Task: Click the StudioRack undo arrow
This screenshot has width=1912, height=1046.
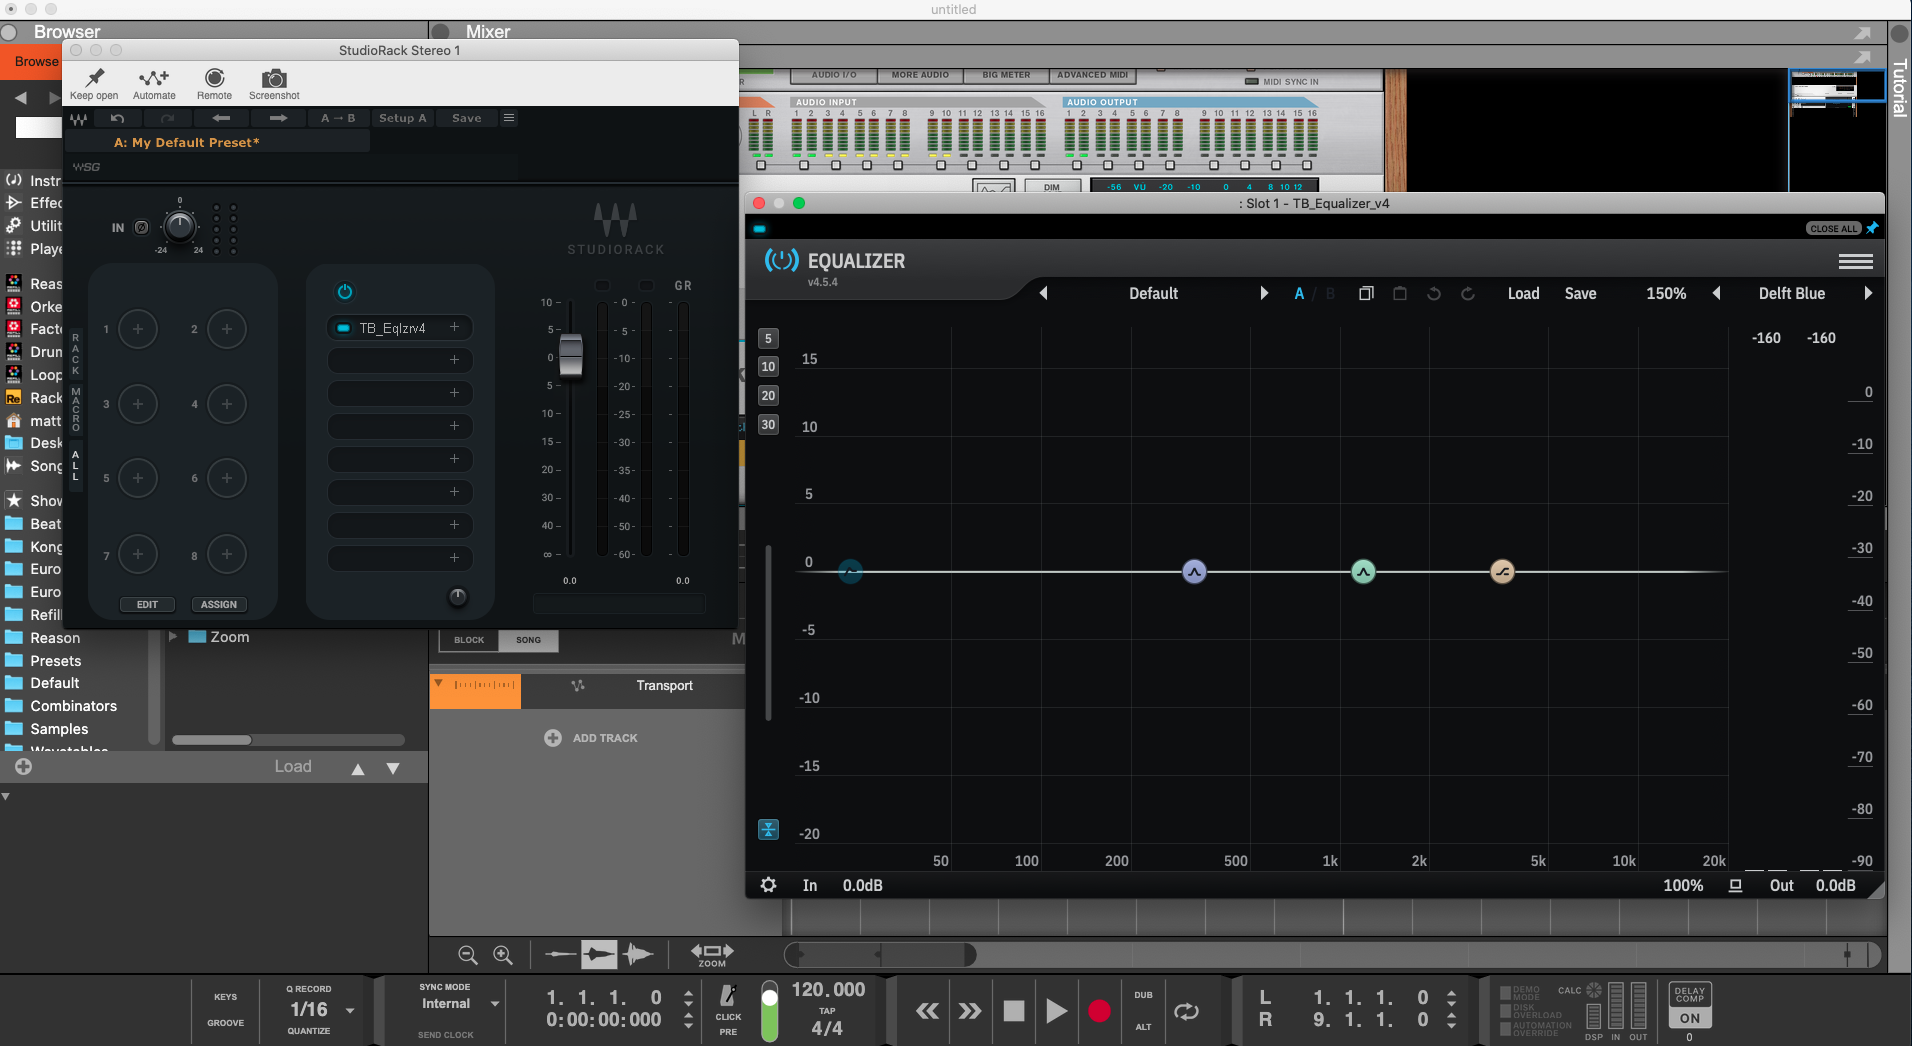Action: pyautogui.click(x=117, y=118)
